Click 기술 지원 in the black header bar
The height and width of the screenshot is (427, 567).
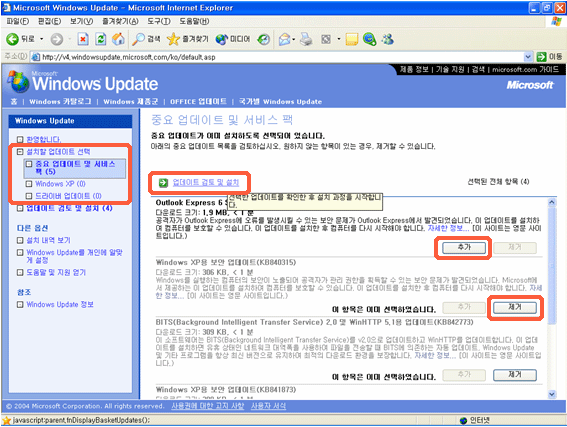pyautogui.click(x=450, y=69)
